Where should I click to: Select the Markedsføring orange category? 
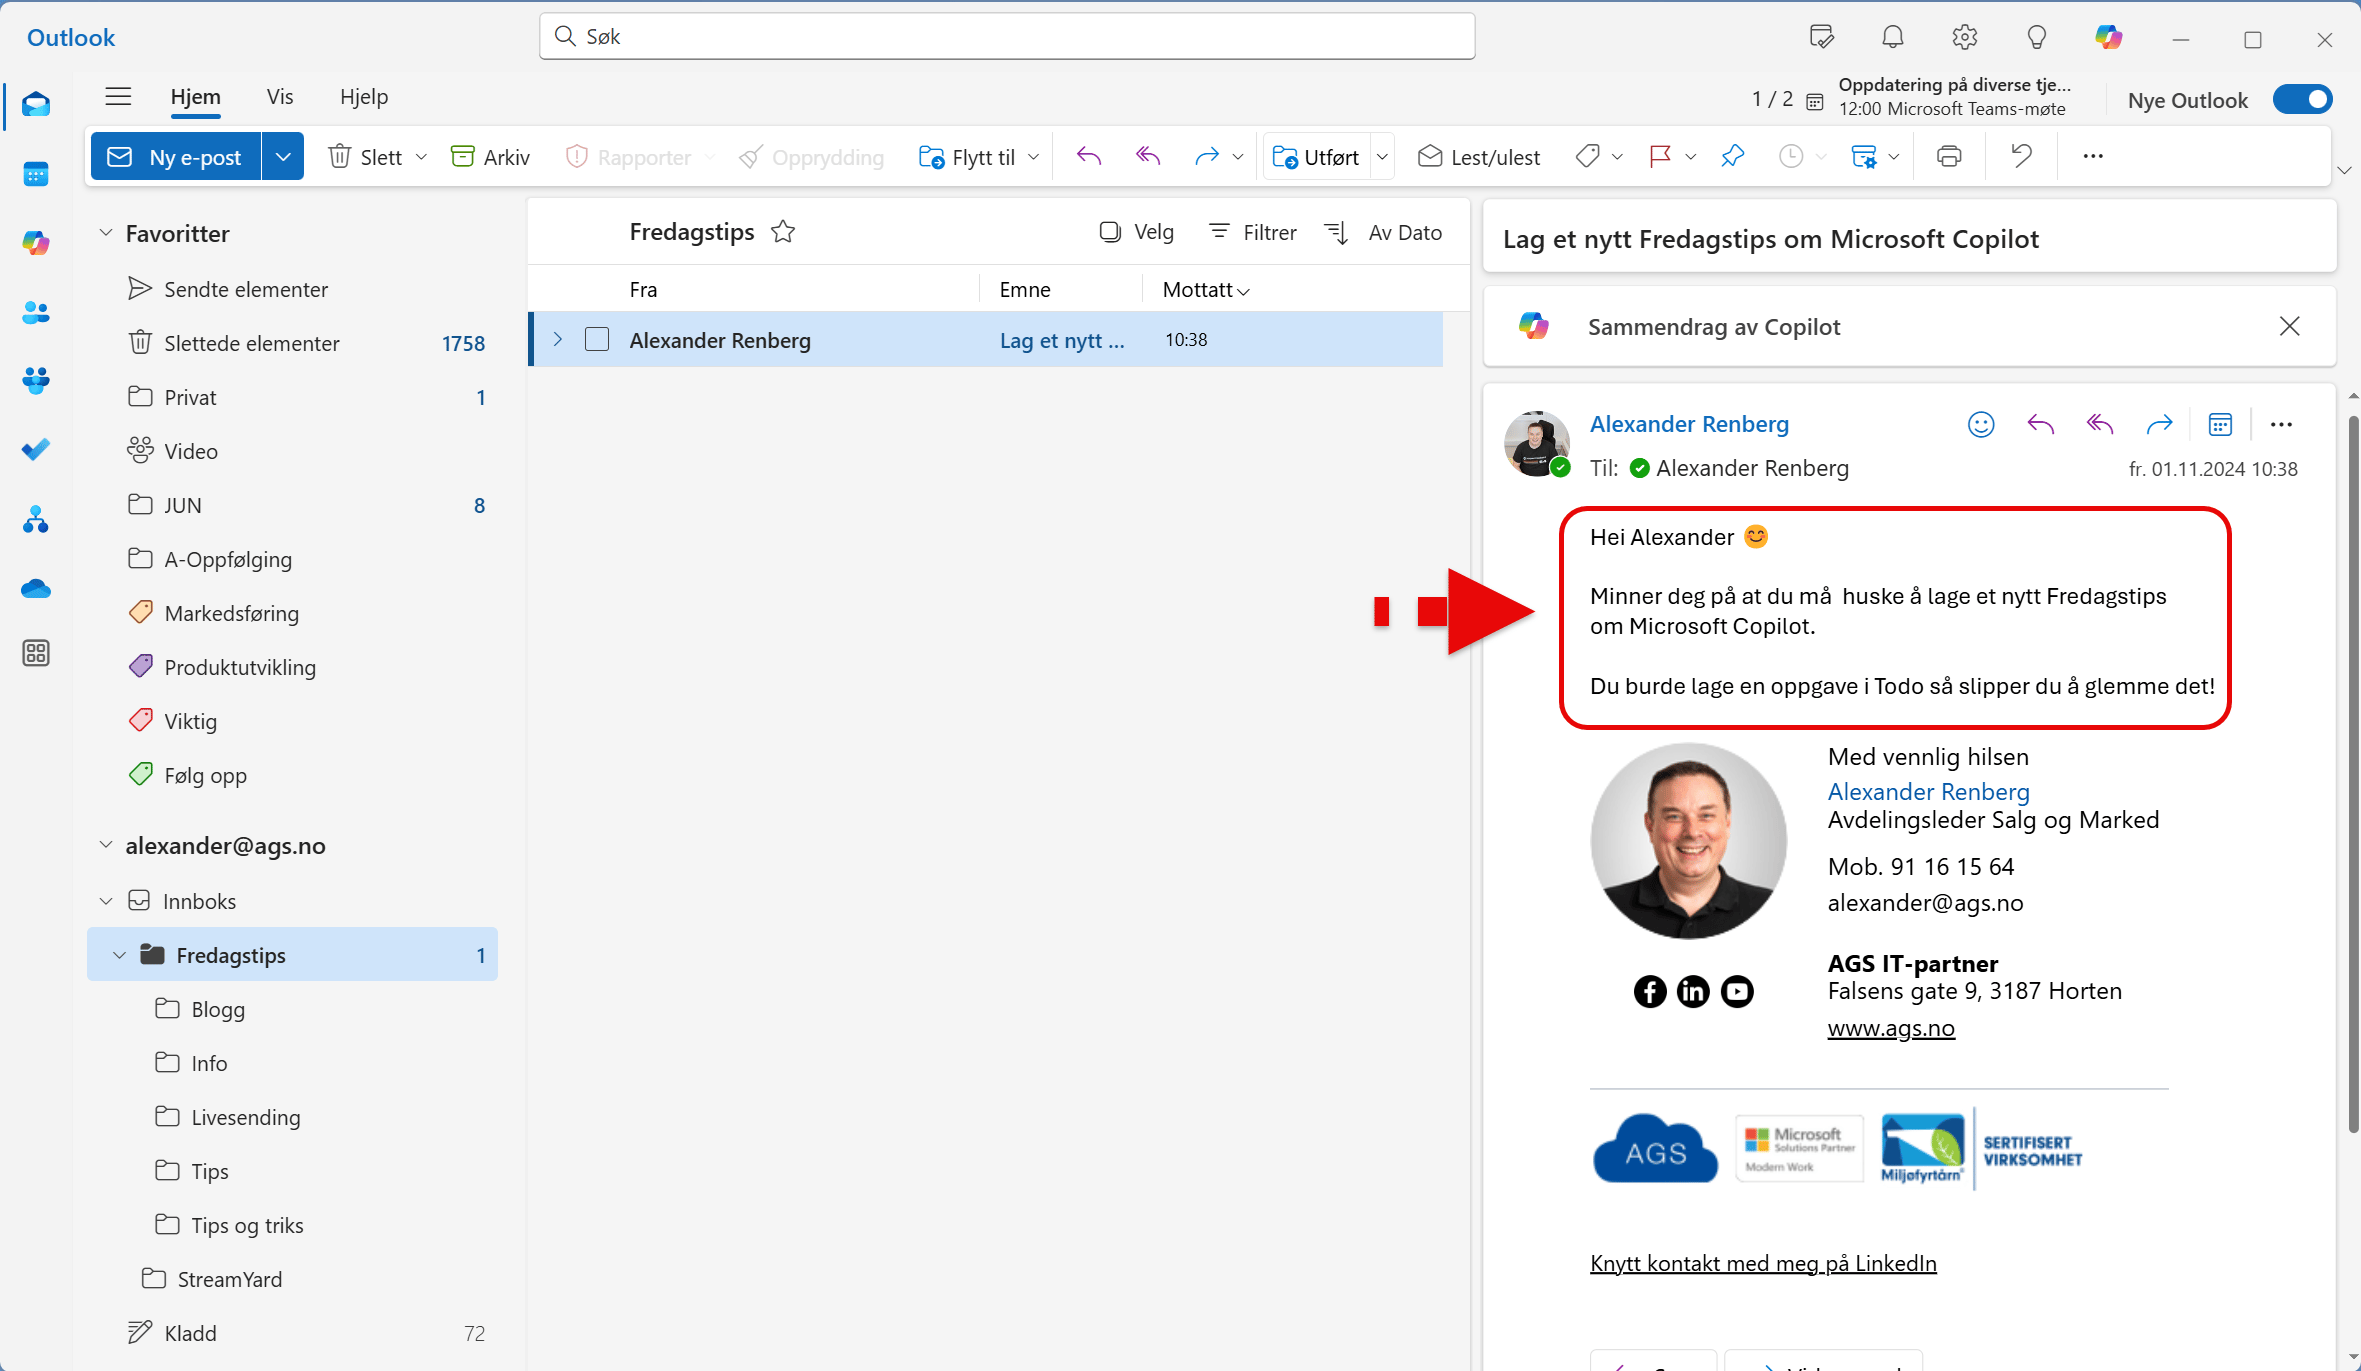point(292,613)
